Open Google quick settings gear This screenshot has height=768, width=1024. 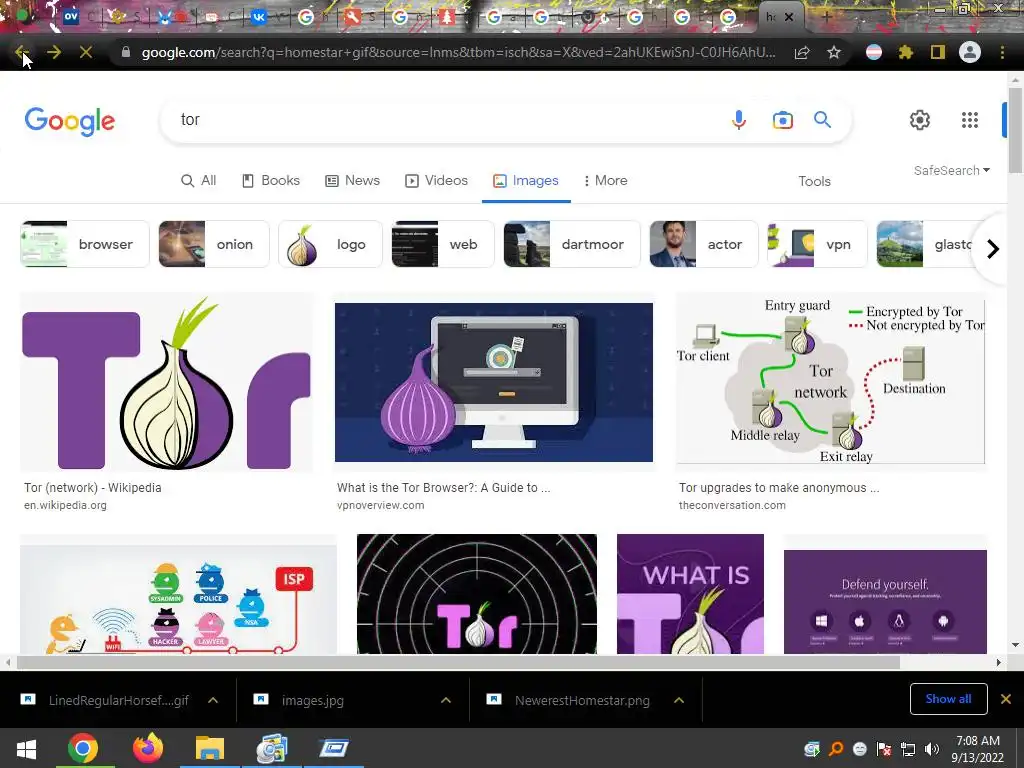pyautogui.click(x=920, y=120)
